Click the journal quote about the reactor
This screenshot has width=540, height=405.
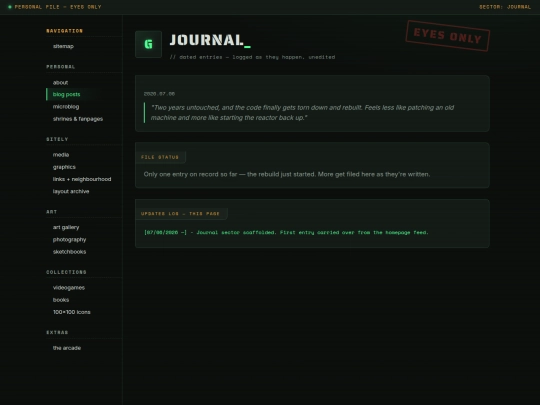click(x=302, y=113)
